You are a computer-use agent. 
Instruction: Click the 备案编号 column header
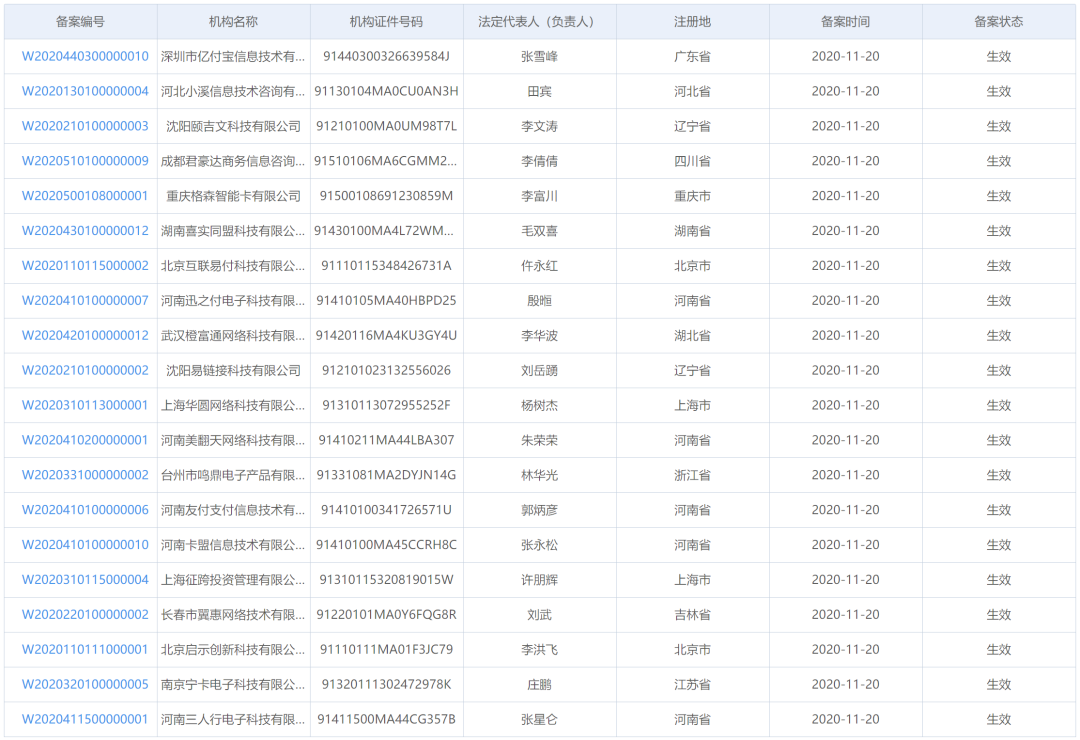coord(81,21)
